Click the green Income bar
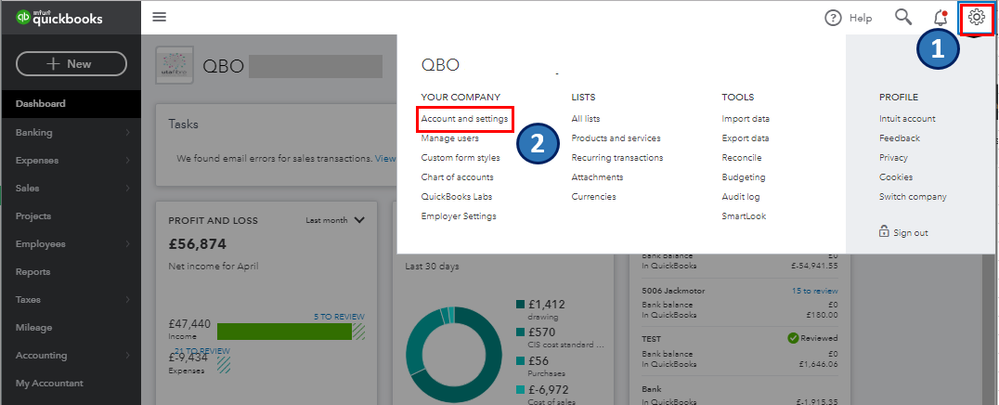 click(x=284, y=332)
